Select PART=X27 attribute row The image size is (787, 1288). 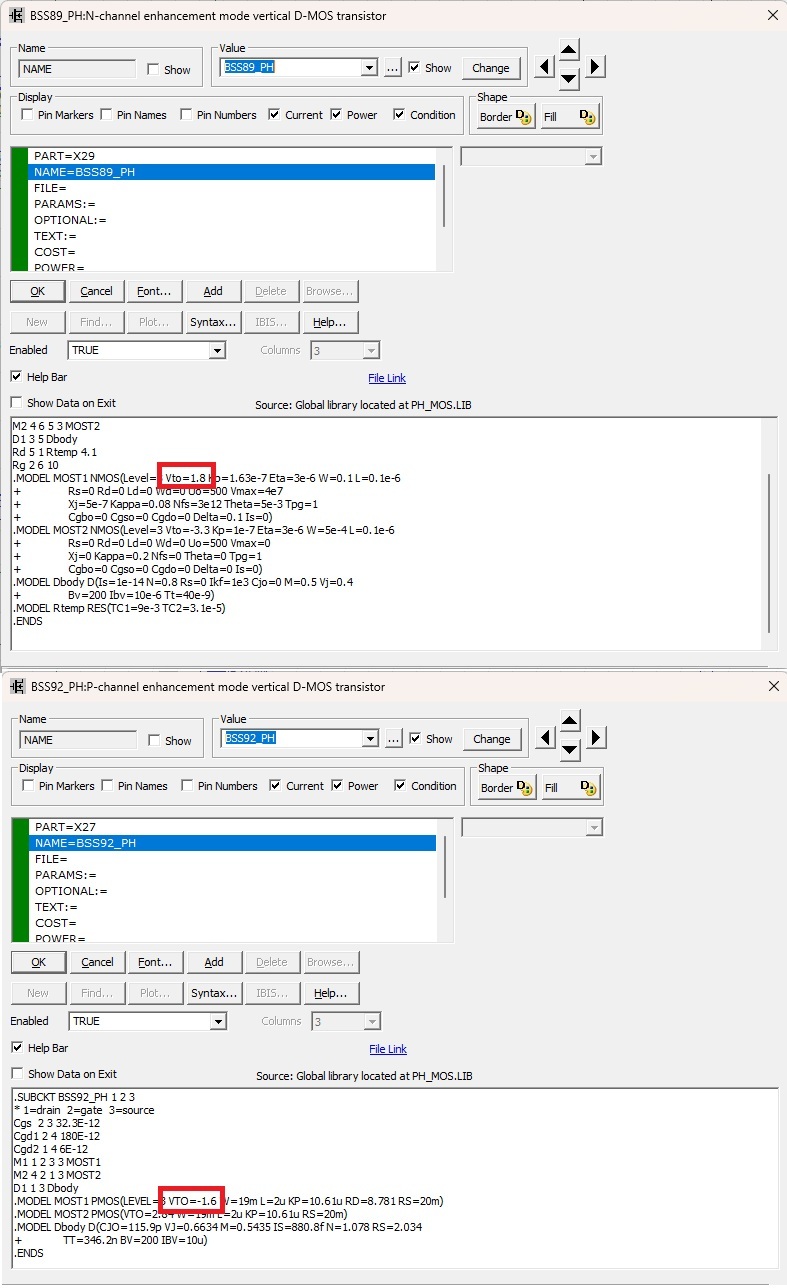tap(233, 827)
